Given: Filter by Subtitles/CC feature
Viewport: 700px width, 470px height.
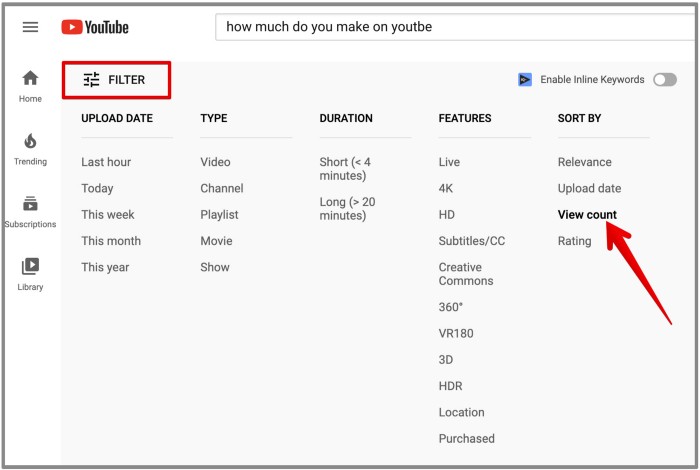Looking at the screenshot, I should (x=472, y=241).
